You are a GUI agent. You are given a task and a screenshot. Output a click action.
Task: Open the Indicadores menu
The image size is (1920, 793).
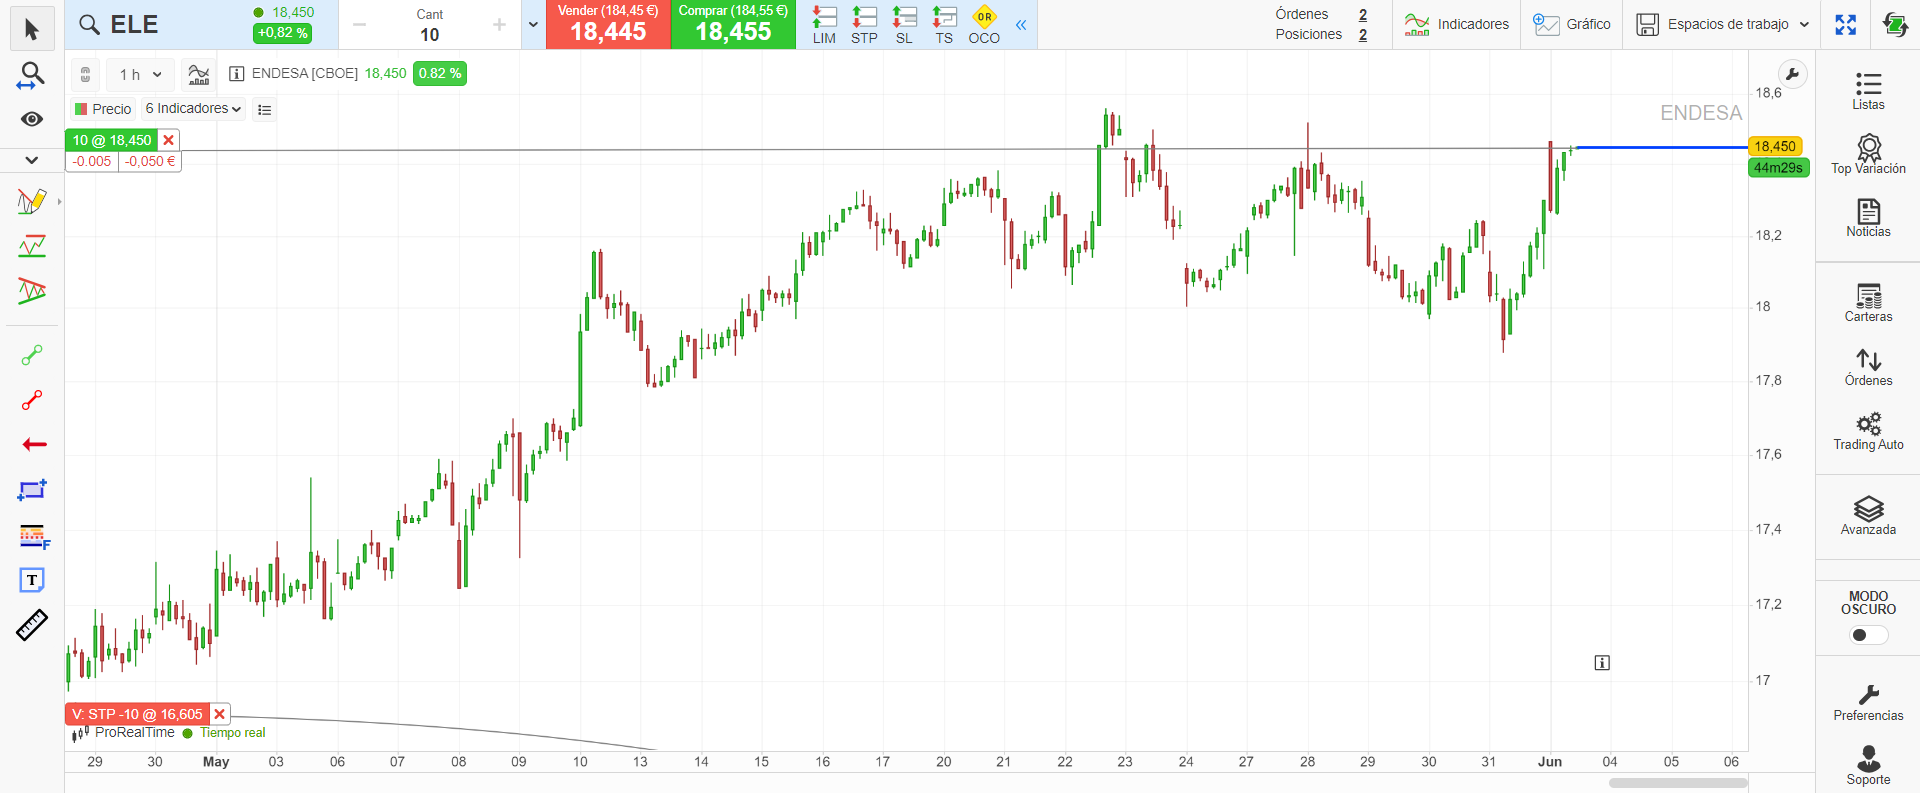(x=1456, y=25)
